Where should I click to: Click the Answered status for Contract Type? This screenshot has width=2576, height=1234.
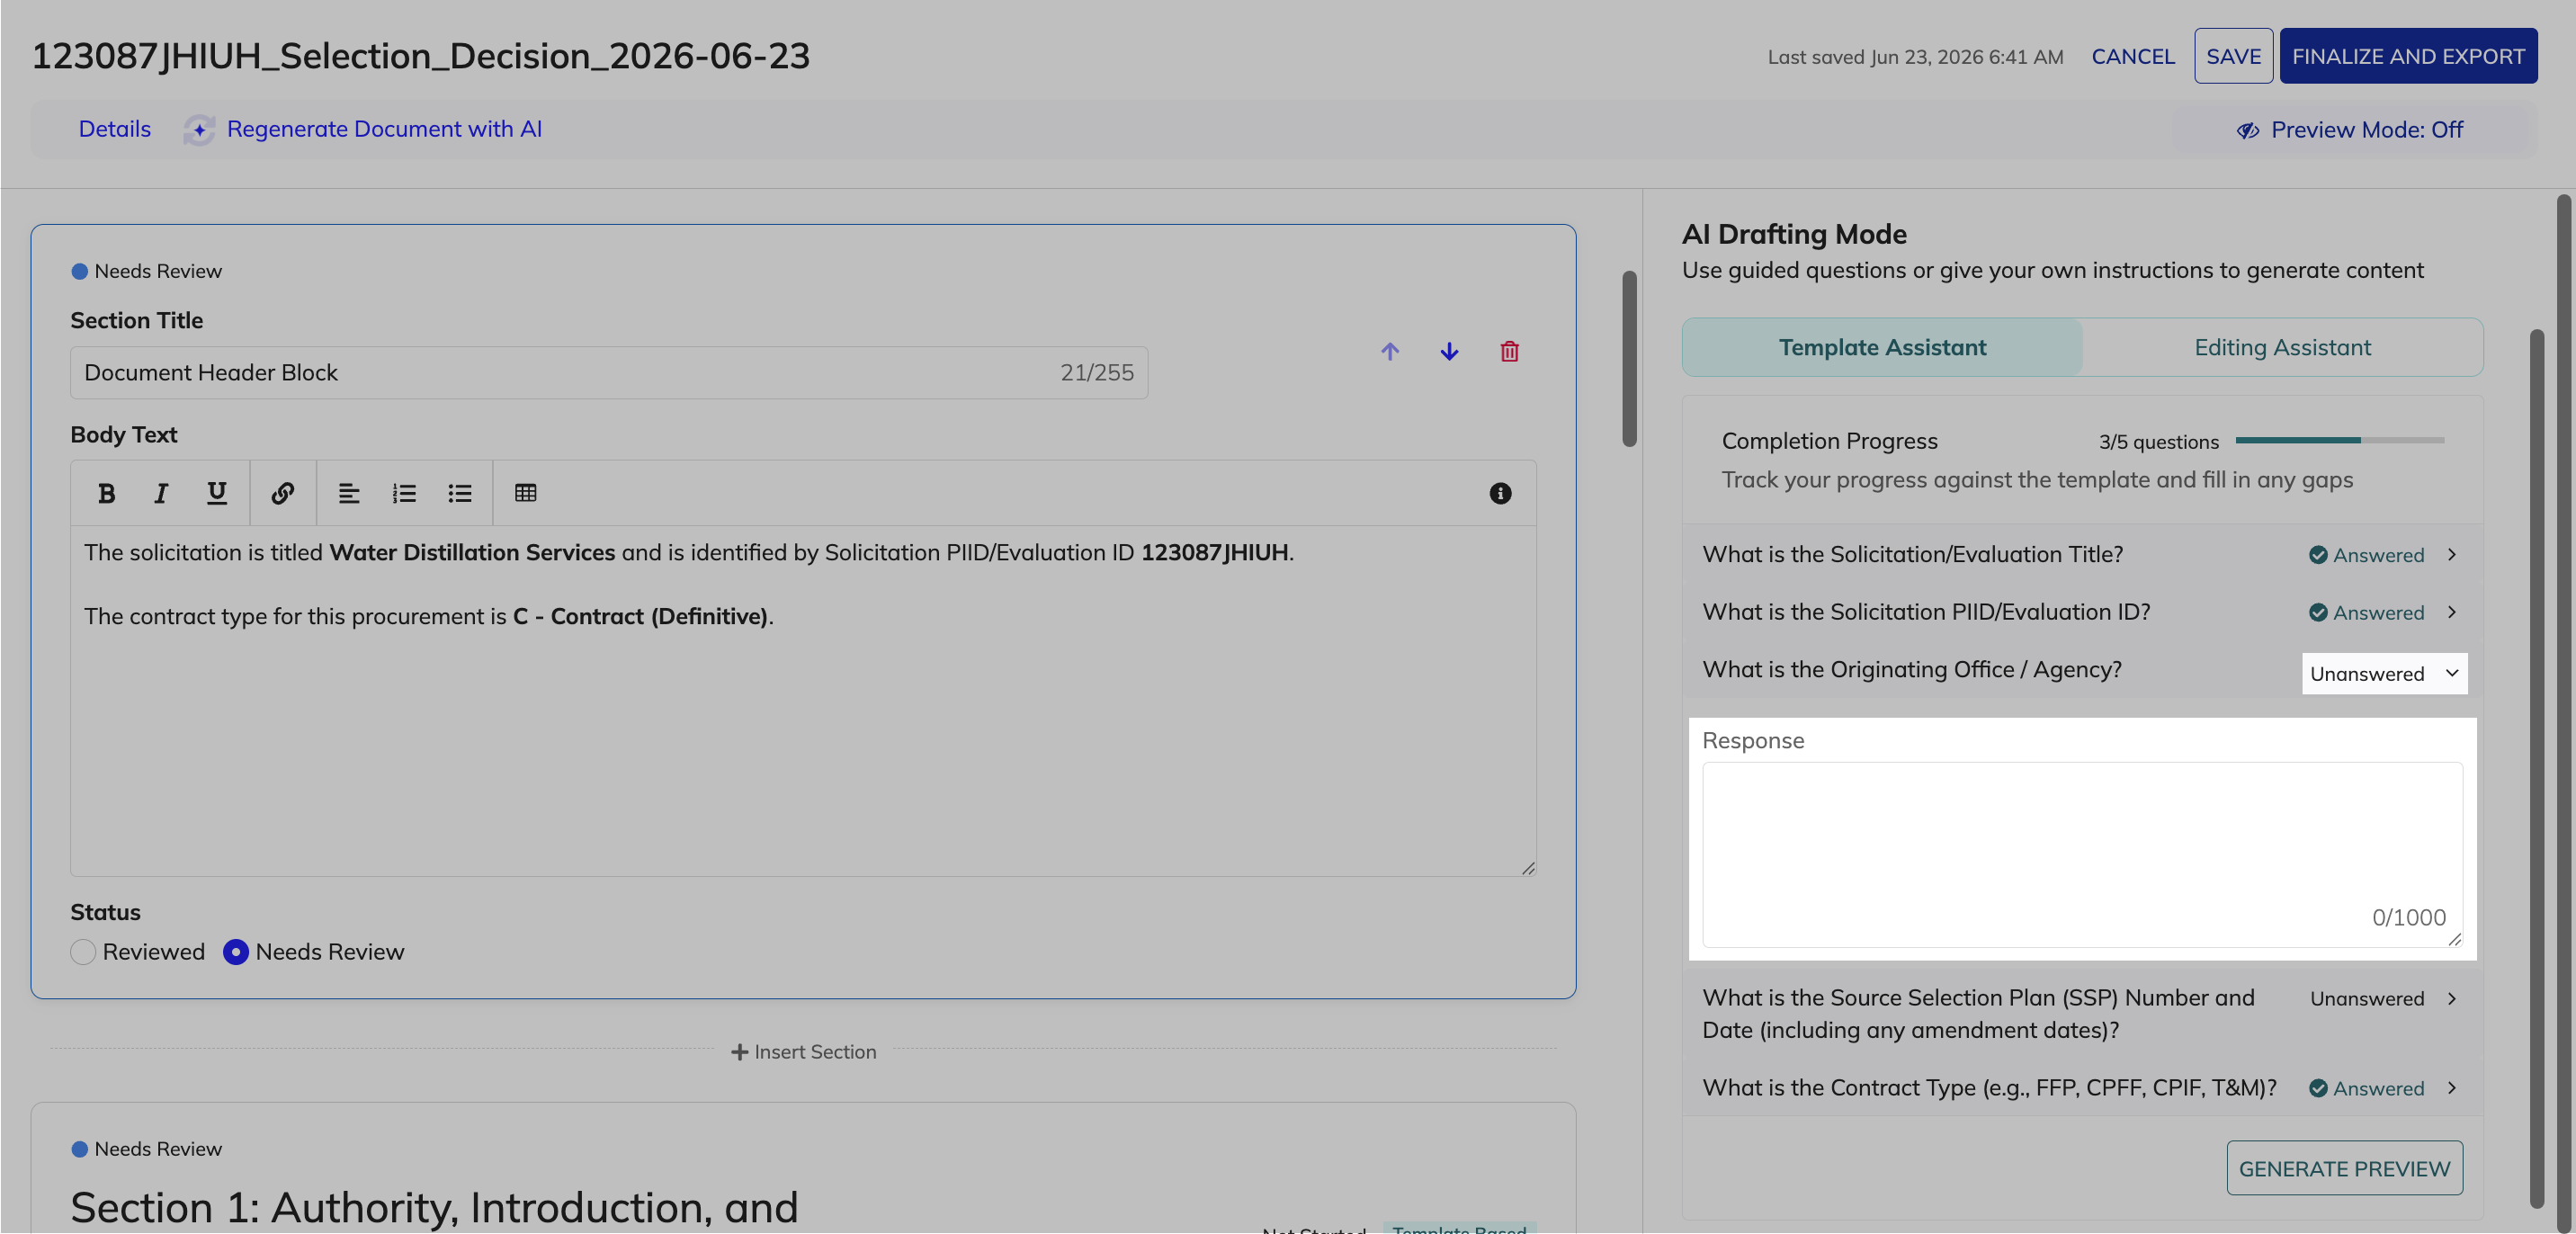point(2366,1088)
